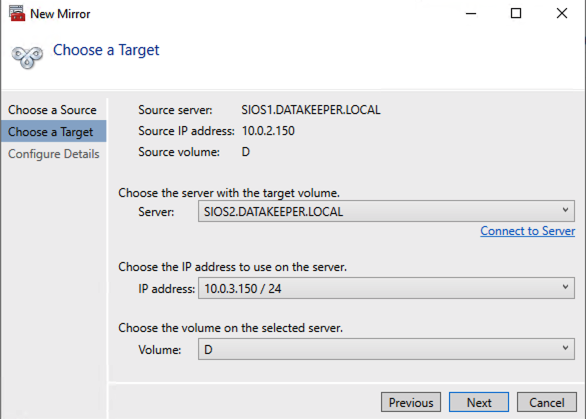Expand the IP address dropdown arrow
This screenshot has height=419, width=586.
(565, 287)
